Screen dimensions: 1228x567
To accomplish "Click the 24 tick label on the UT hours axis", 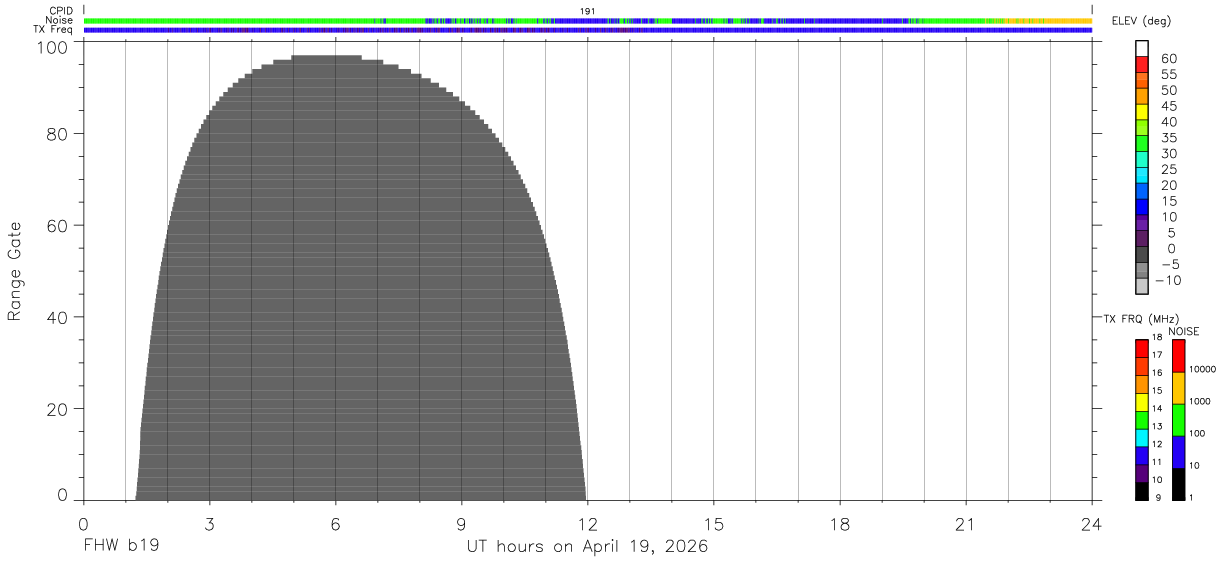I will tap(1091, 525).
